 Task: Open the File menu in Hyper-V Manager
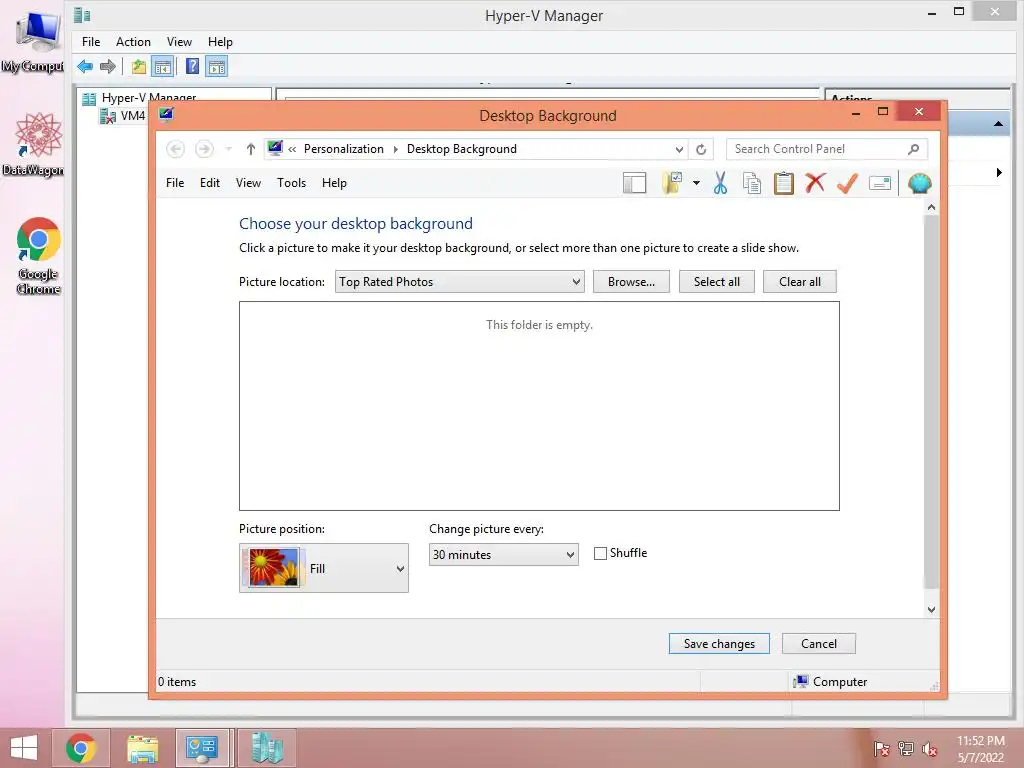tap(91, 42)
